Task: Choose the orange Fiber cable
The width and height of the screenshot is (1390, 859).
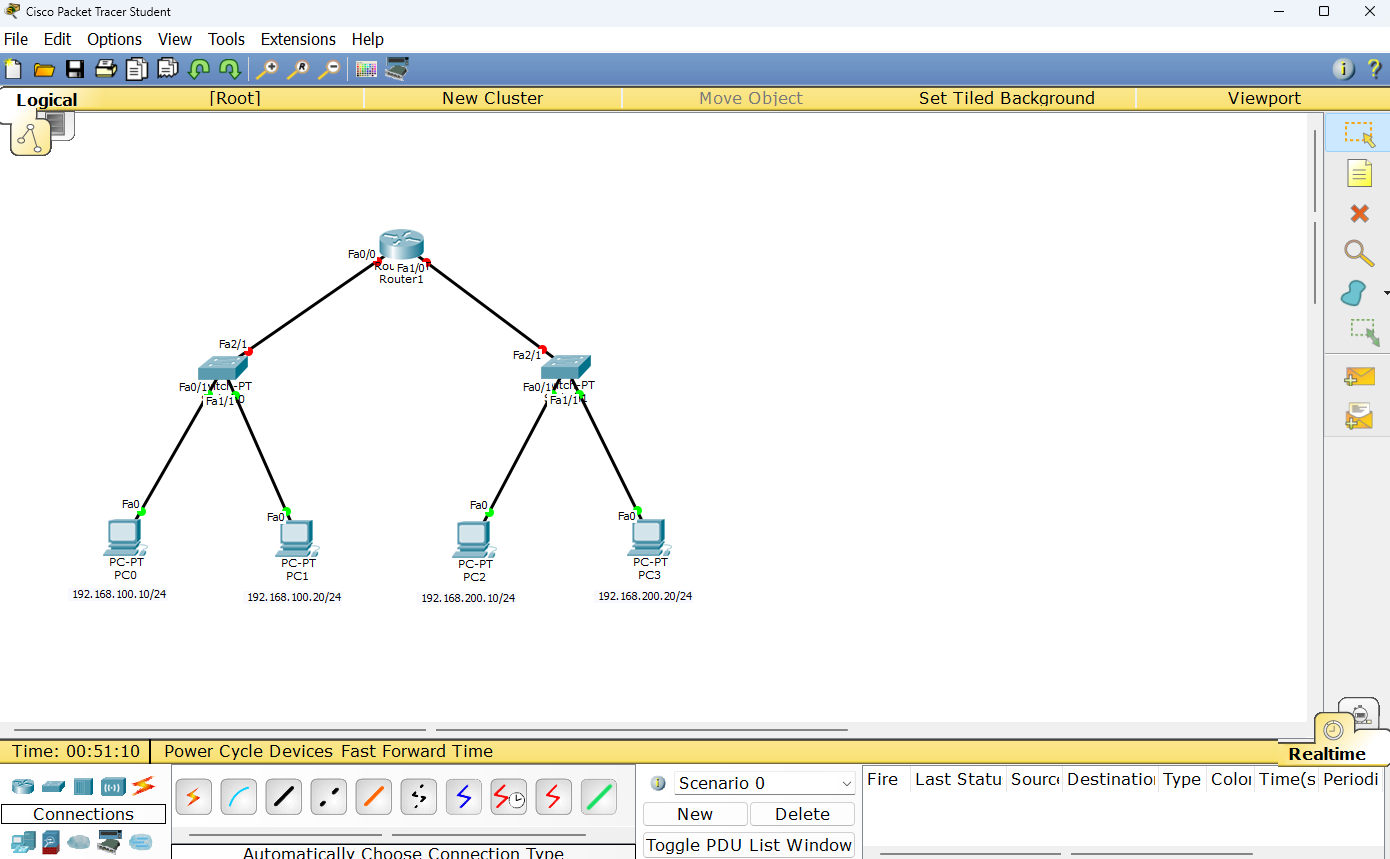Action: pyautogui.click(x=374, y=797)
